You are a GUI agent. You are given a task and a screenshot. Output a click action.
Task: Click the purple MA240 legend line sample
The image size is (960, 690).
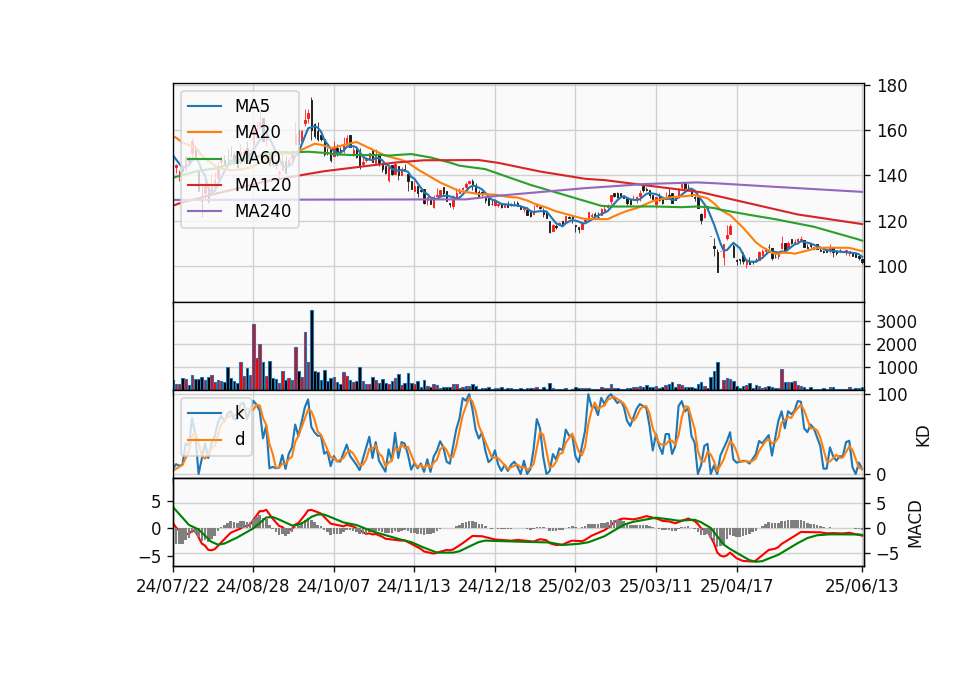[204, 211]
